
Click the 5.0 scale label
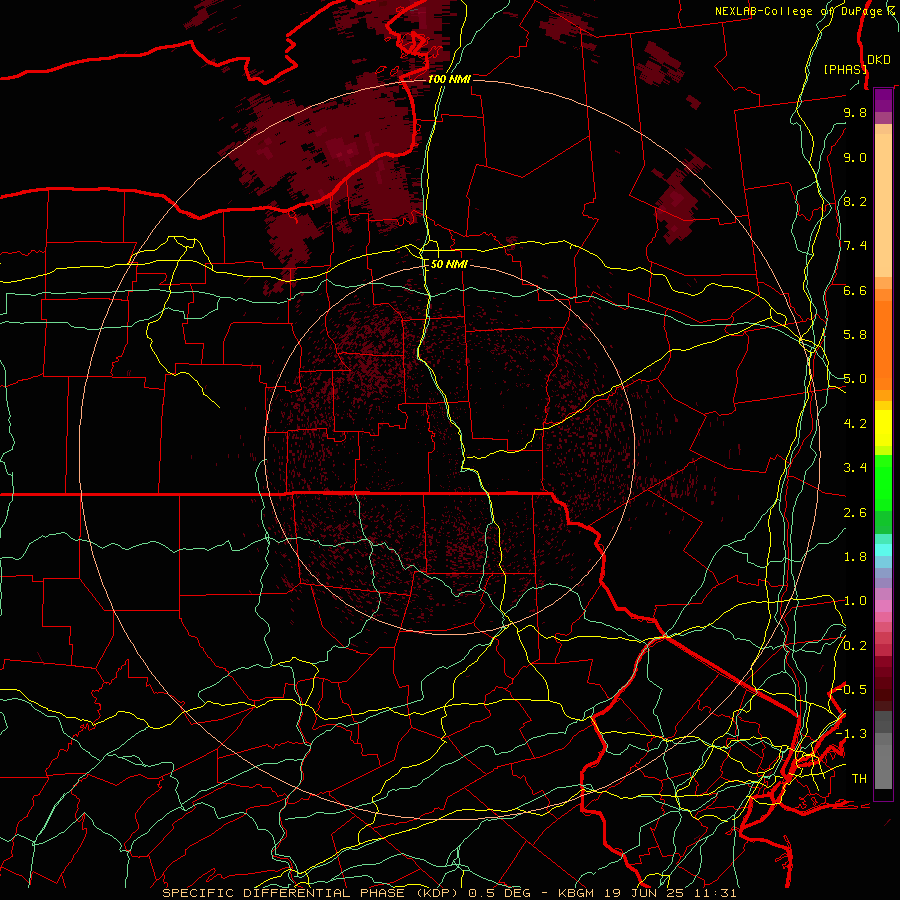coord(855,379)
